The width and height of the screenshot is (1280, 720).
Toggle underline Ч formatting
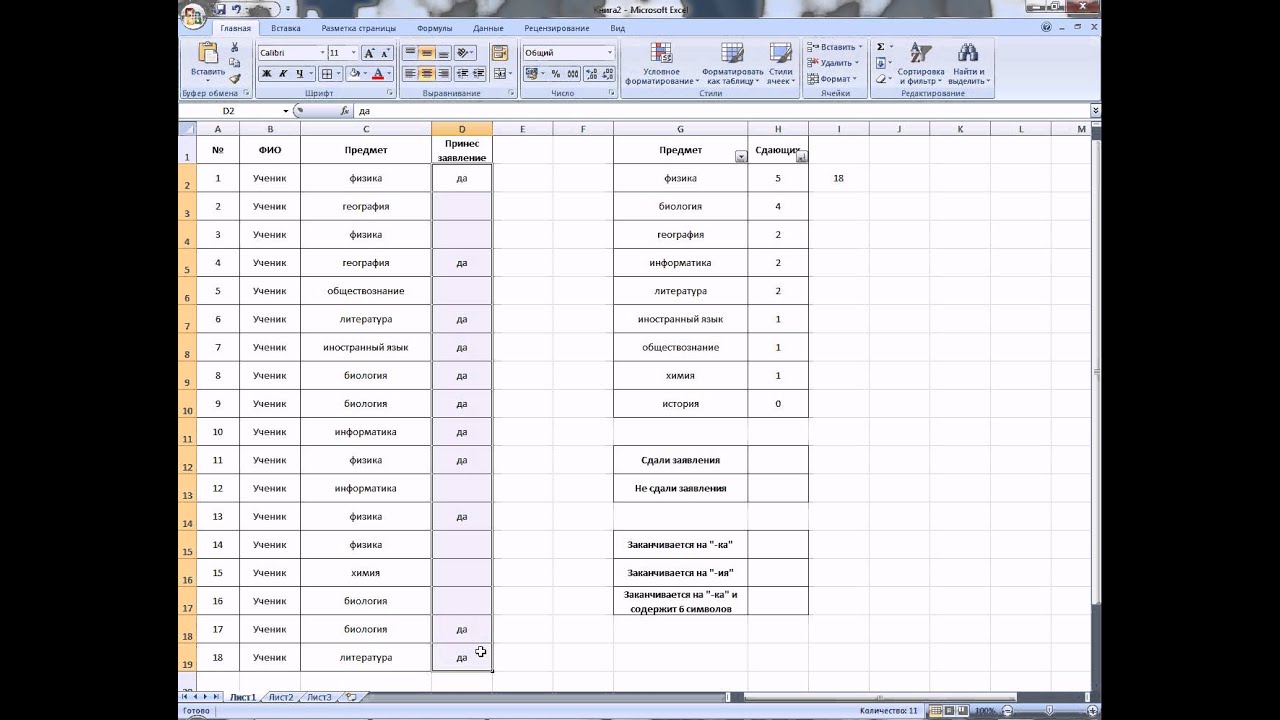click(x=299, y=74)
